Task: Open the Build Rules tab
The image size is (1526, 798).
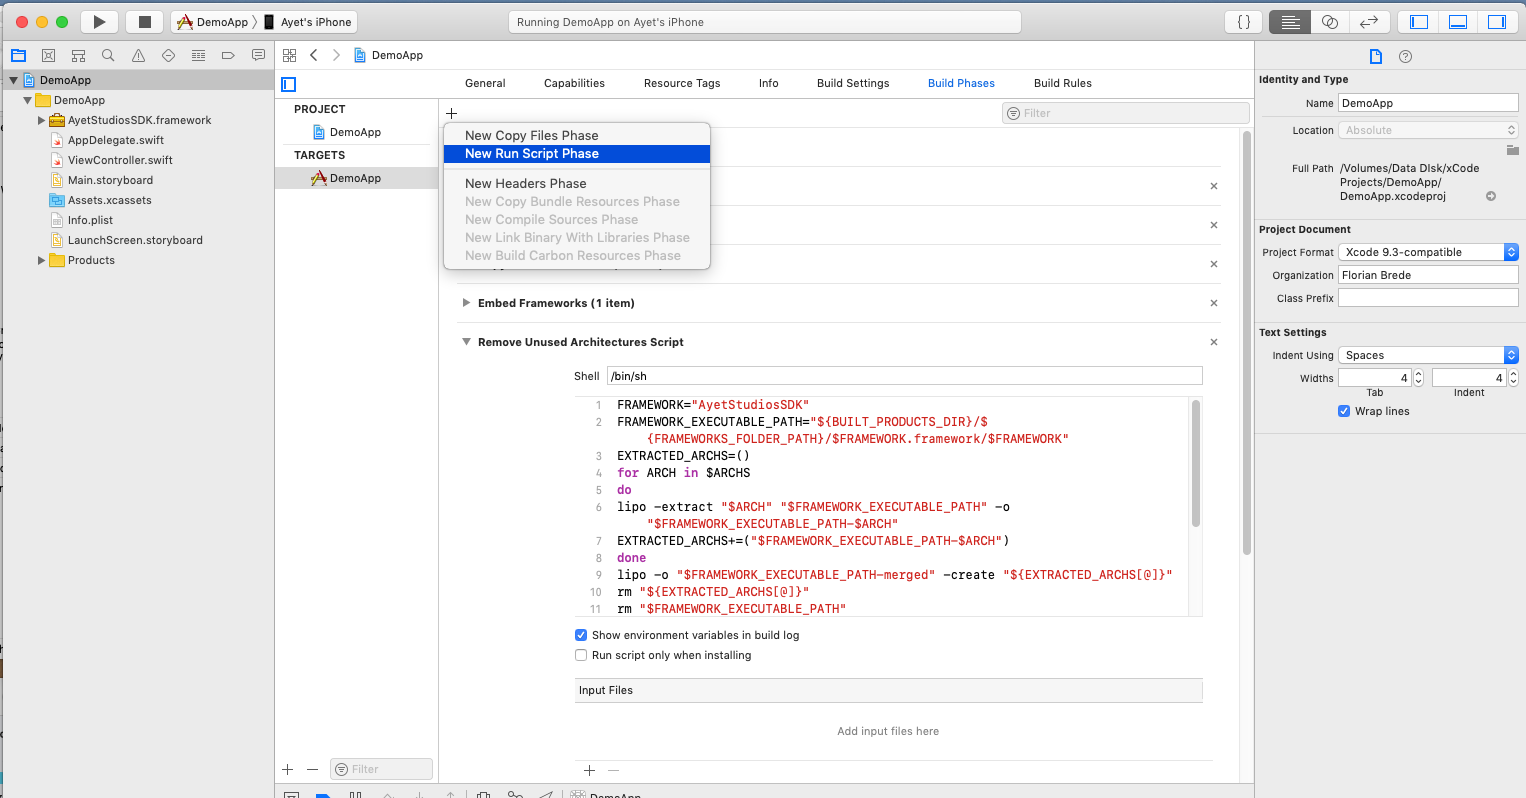Action: 1063,83
